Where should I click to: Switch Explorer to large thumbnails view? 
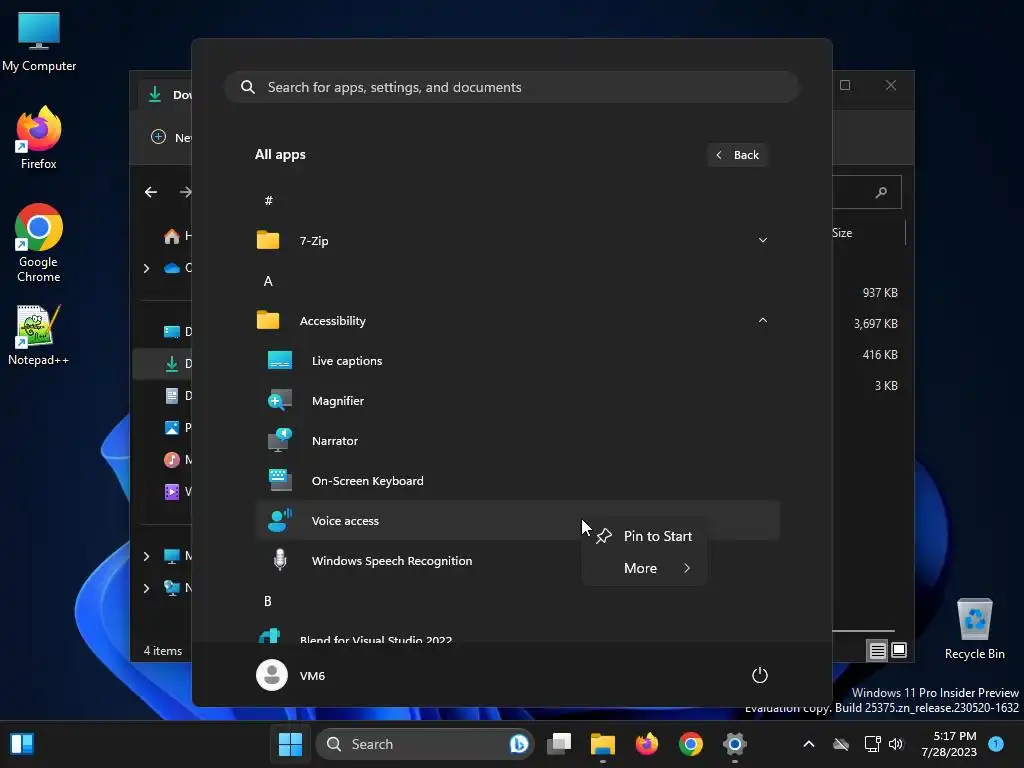click(x=899, y=650)
